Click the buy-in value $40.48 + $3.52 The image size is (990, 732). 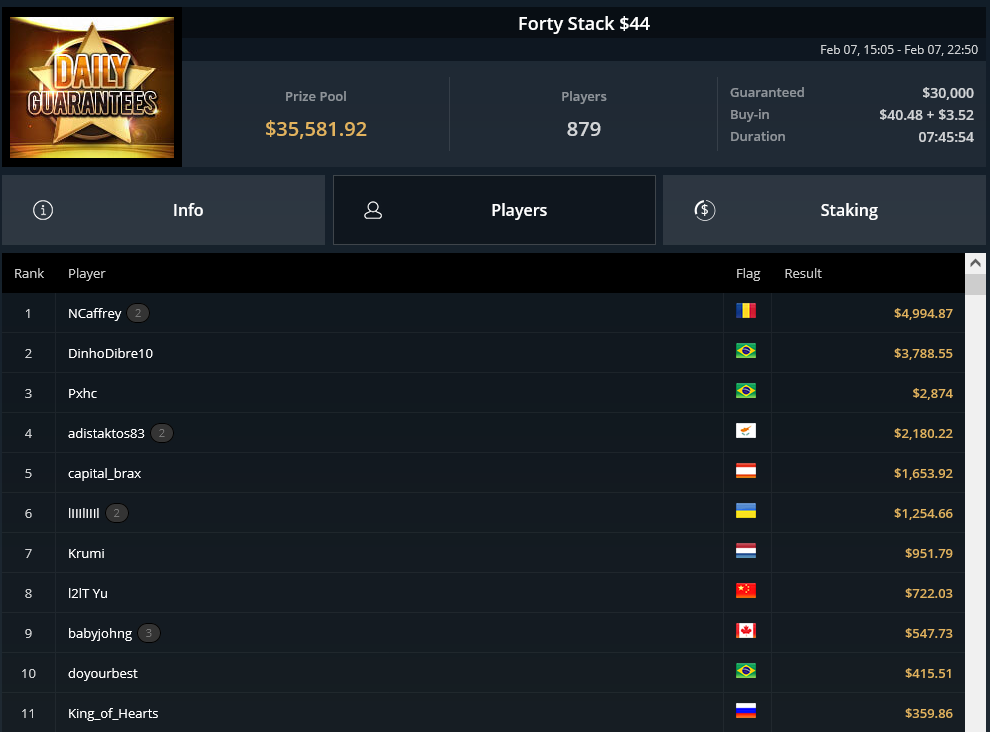click(926, 115)
